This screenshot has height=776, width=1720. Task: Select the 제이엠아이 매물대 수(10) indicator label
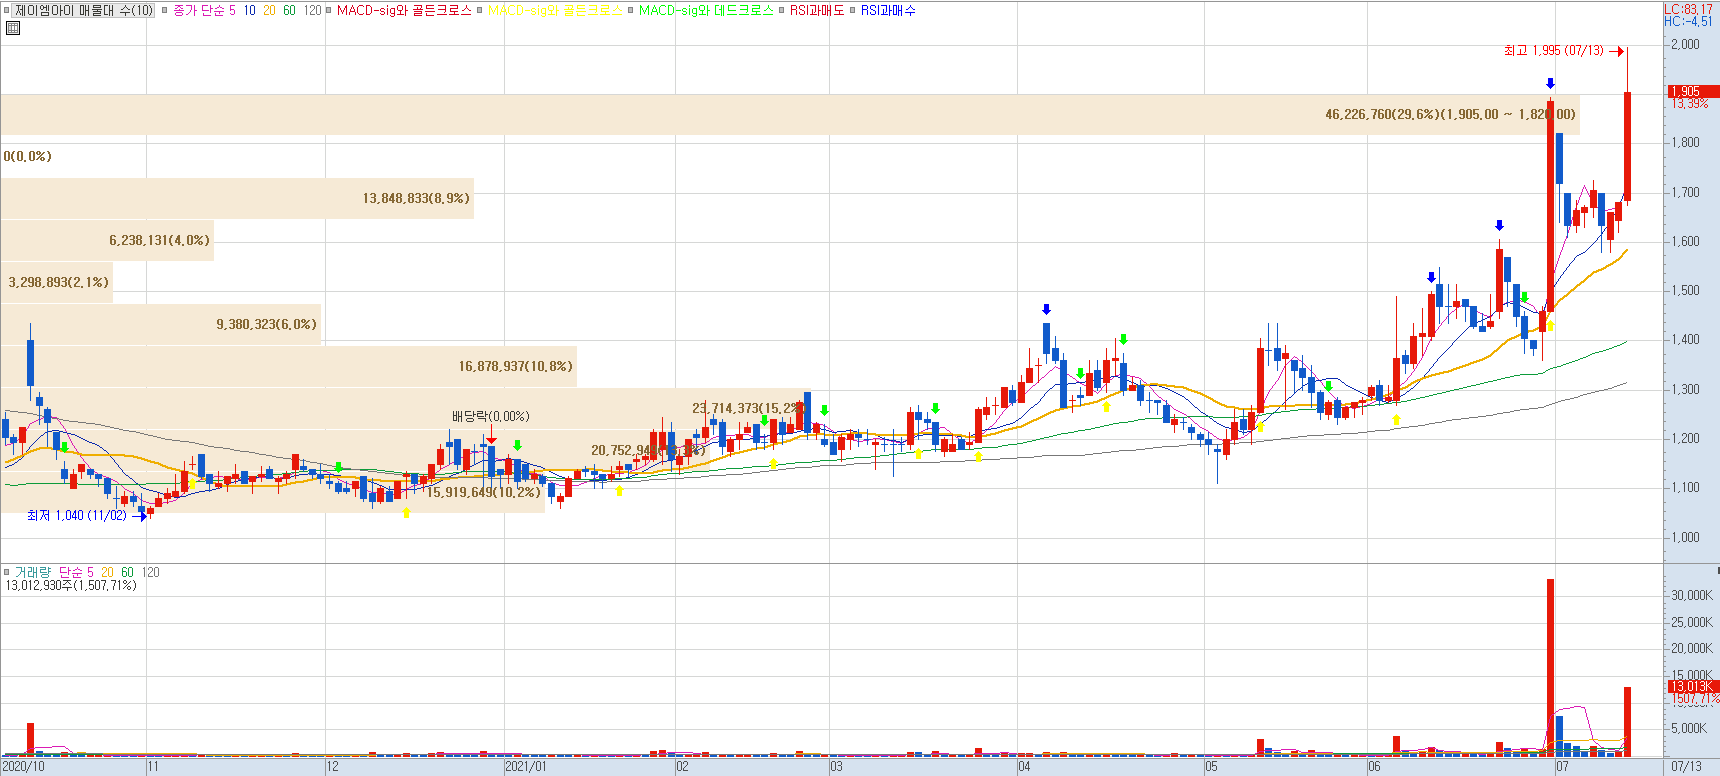pos(84,10)
